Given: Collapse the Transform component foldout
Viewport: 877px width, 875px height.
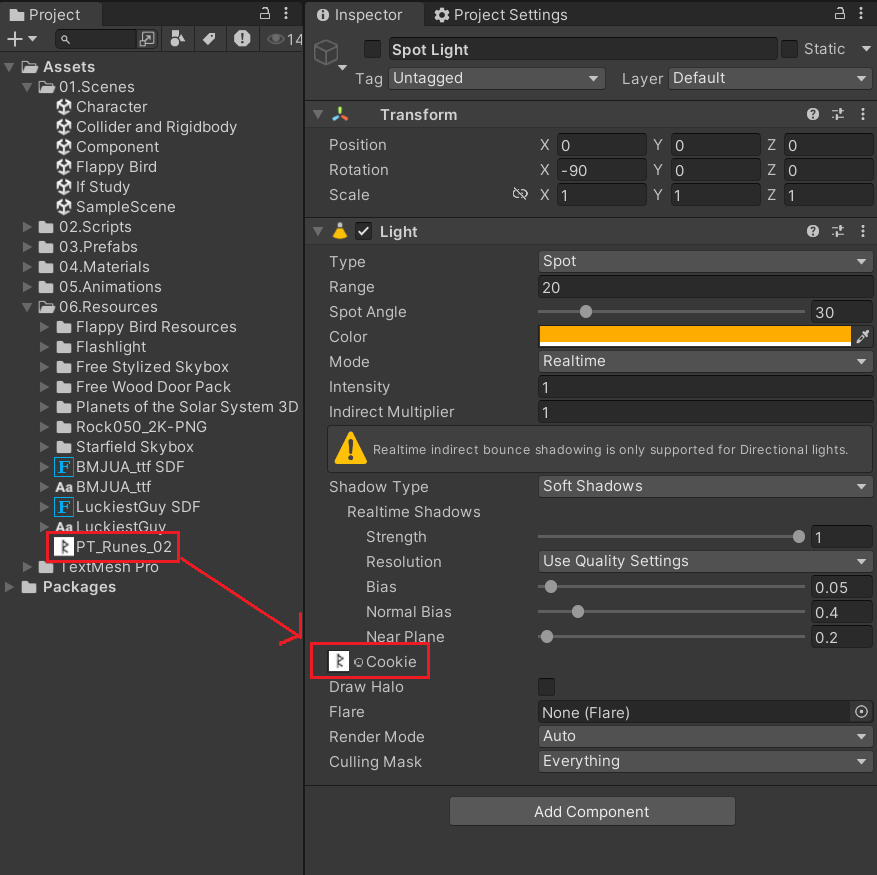Looking at the screenshot, I should click(x=318, y=115).
